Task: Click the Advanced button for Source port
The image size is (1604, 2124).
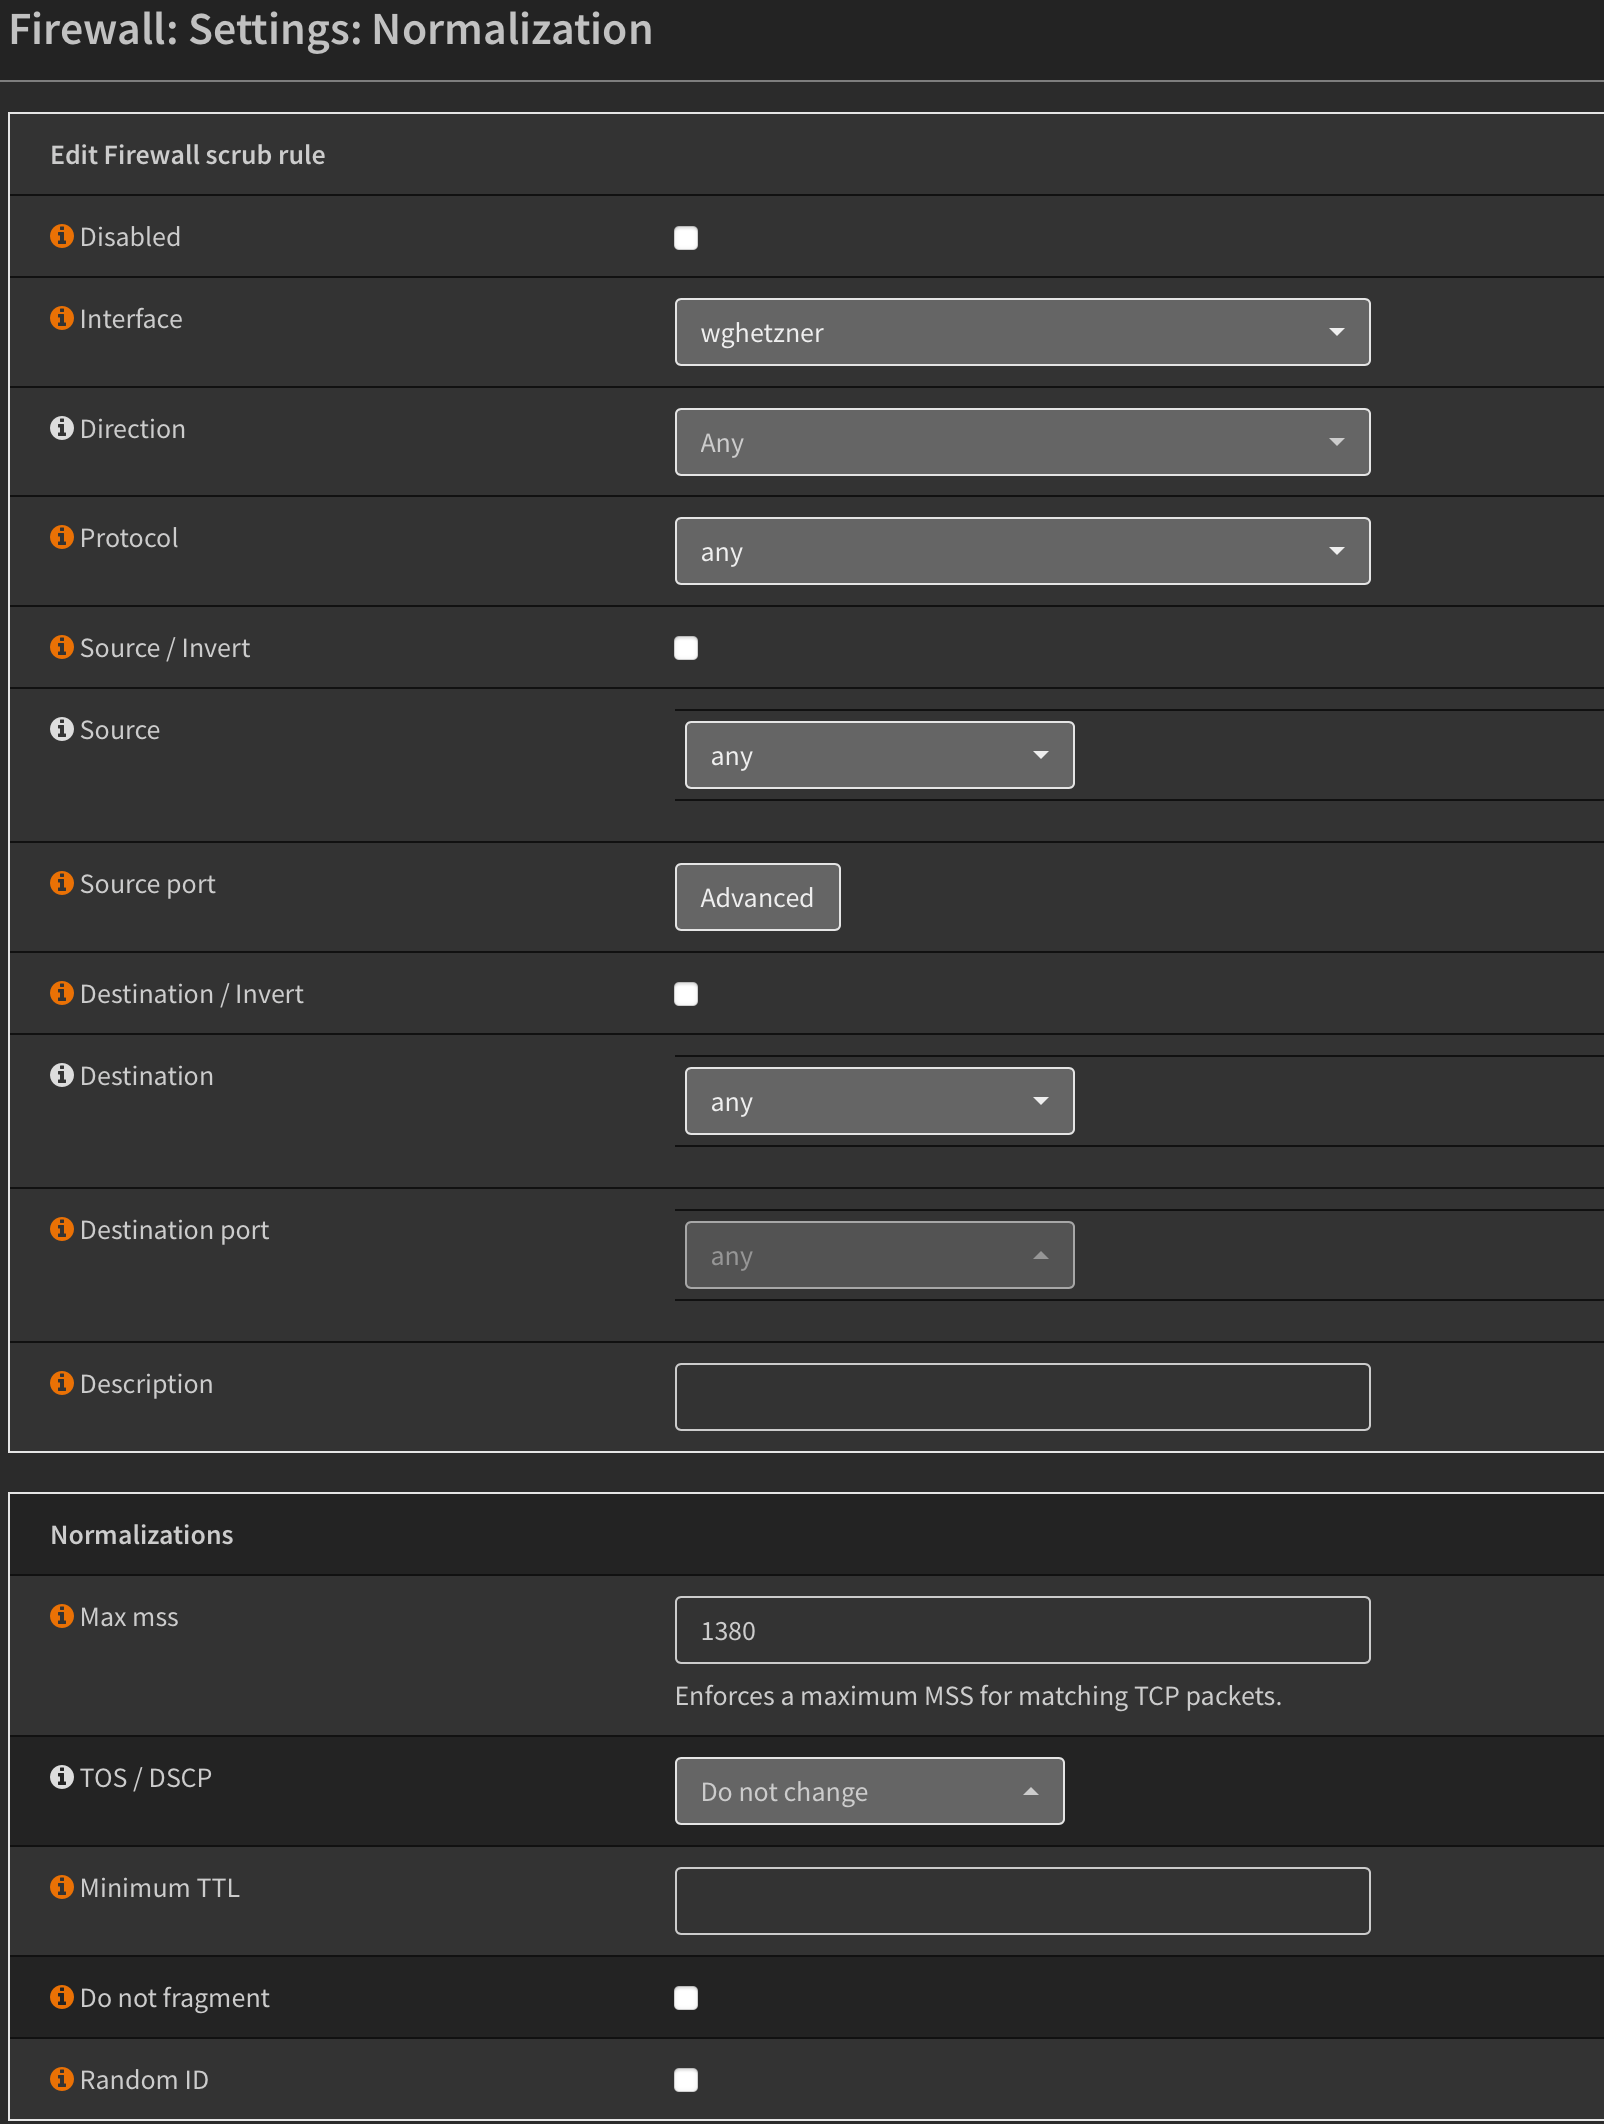Action: point(757,897)
